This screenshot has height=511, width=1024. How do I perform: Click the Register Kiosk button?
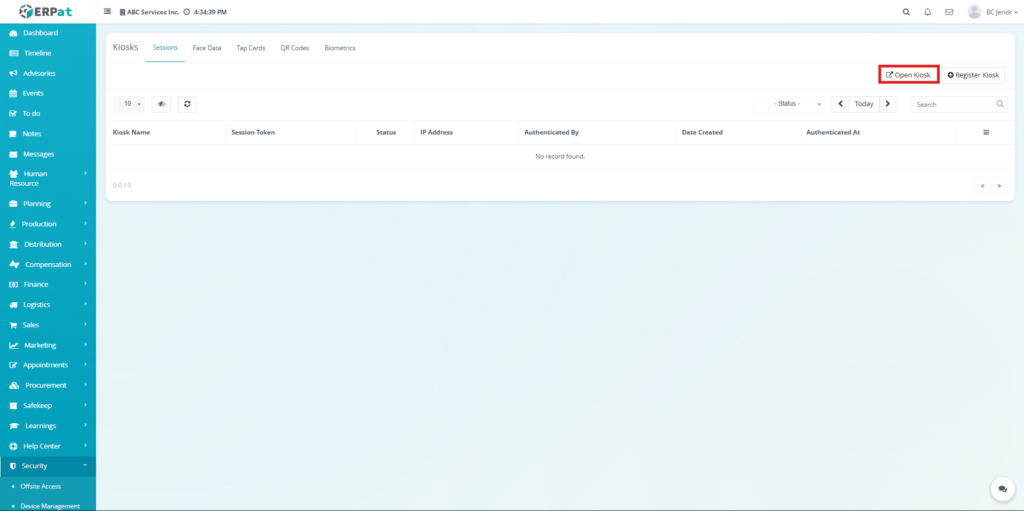pyautogui.click(x=973, y=75)
